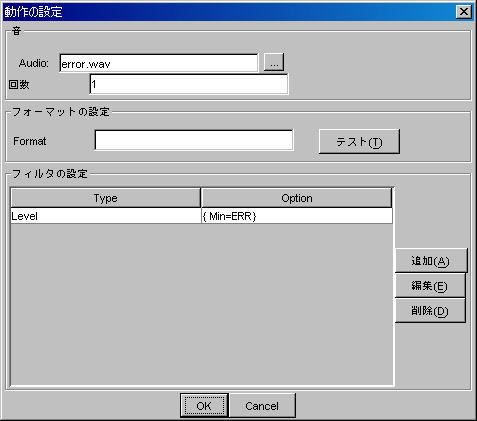Image resolution: width=477 pixels, height=421 pixels.
Task: Click the テスト(T) test button
Action: click(359, 142)
